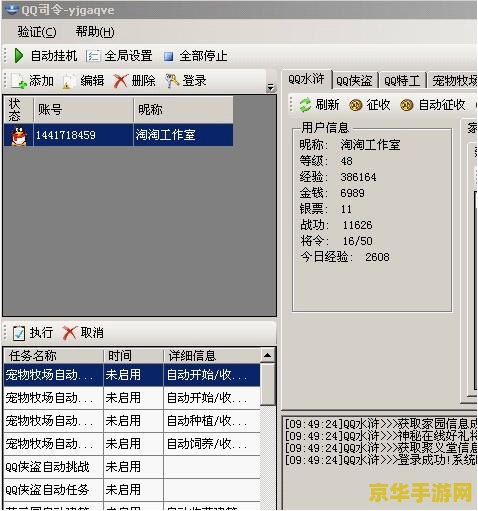Viewport: 478px width, 511px height.
Task: Select the highlighted 宠物牧场自动... task row
Action: tap(132, 375)
